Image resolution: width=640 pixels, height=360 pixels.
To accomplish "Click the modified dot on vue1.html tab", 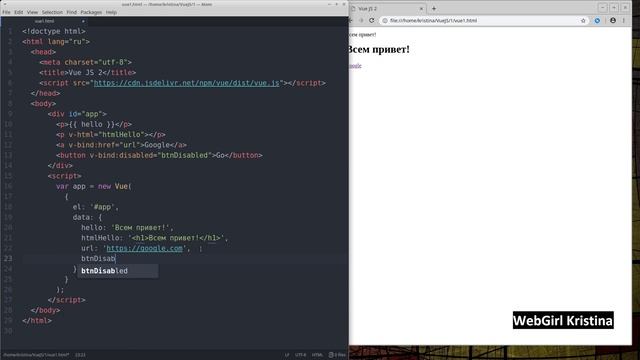I will [83, 21].
